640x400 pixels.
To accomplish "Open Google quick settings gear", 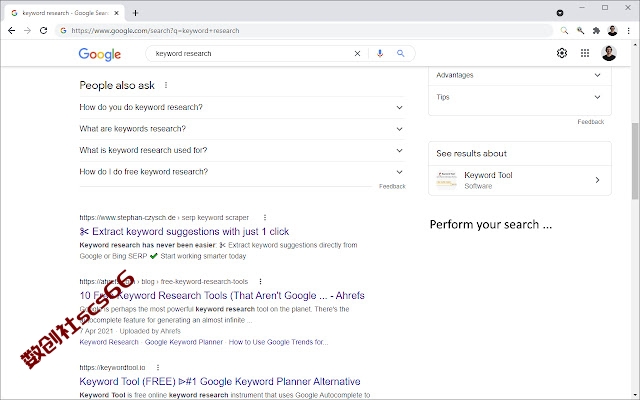I will [x=562, y=53].
